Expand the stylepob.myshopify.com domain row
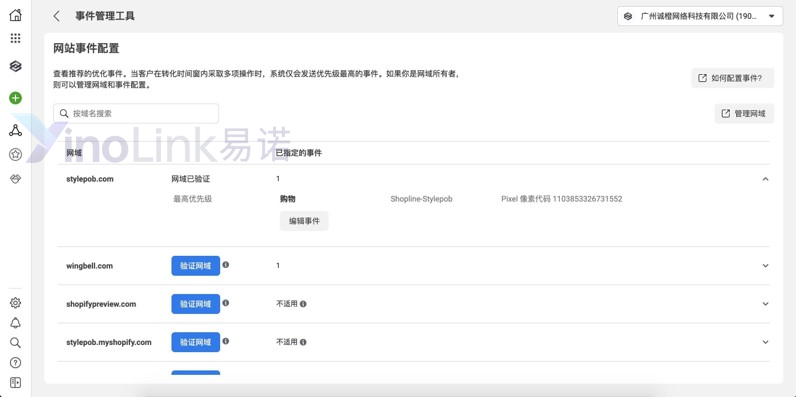Image resolution: width=796 pixels, height=397 pixels. point(766,342)
